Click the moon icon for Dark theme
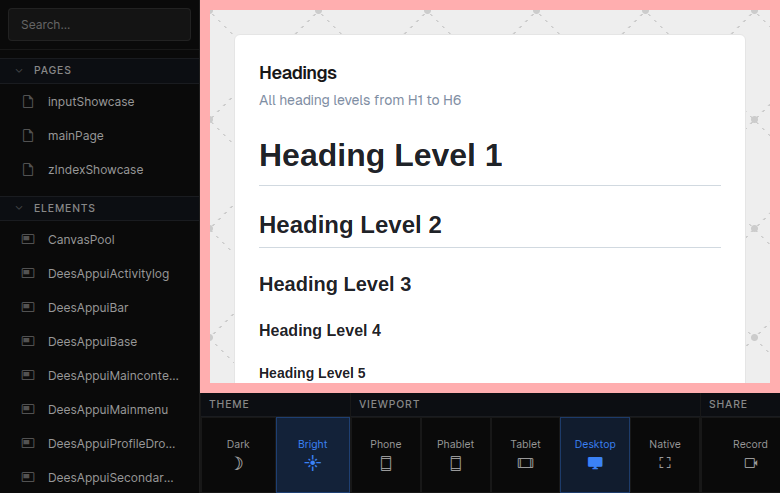The height and width of the screenshot is (493, 780). [238, 463]
